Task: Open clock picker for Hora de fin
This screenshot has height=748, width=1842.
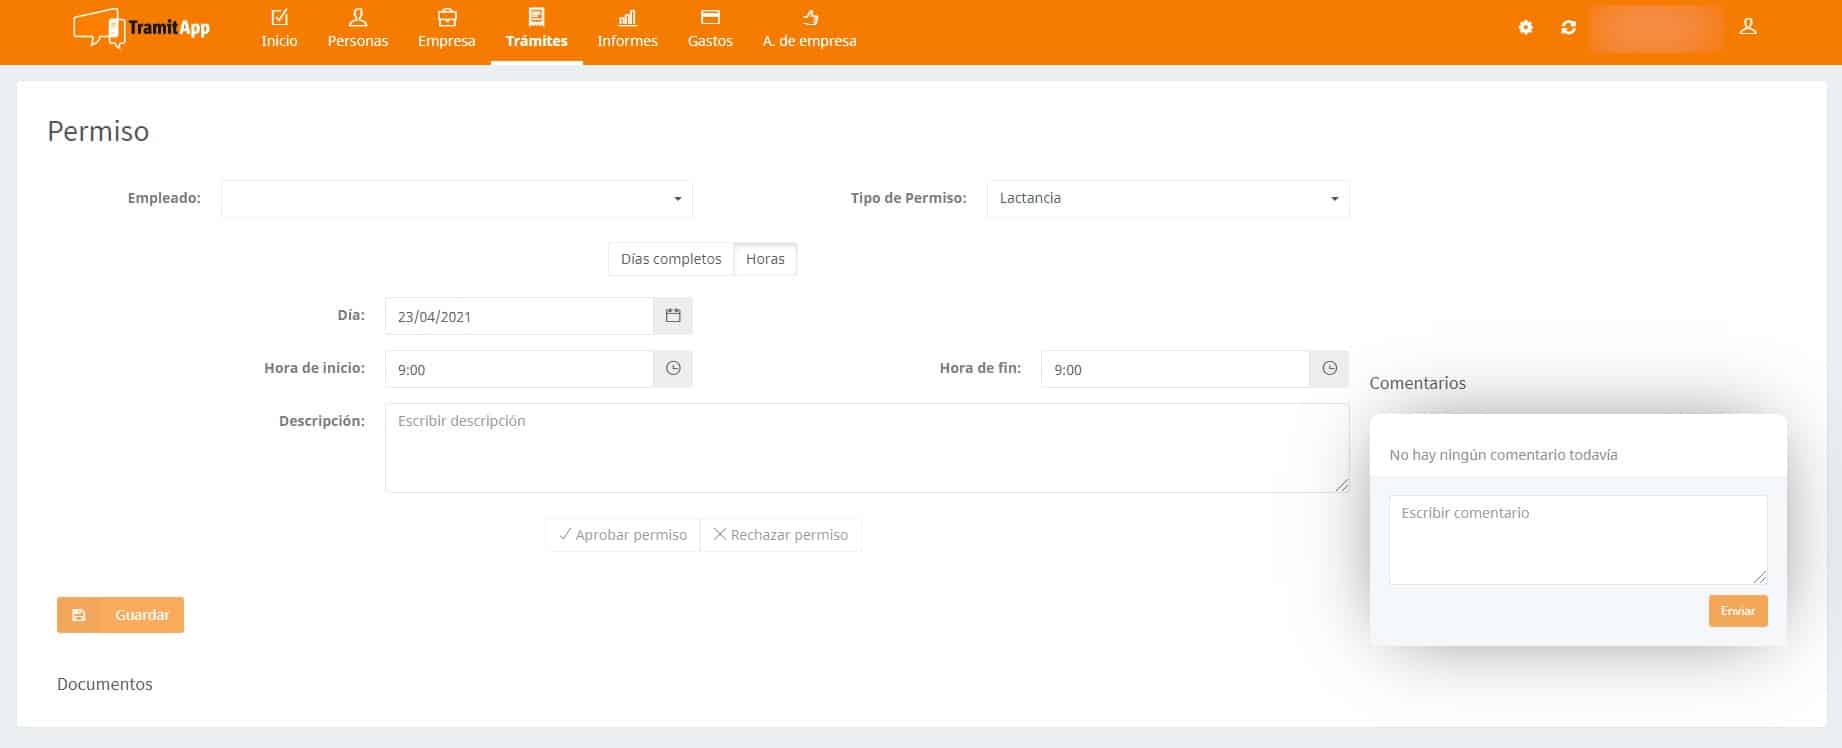Action: point(1329,369)
